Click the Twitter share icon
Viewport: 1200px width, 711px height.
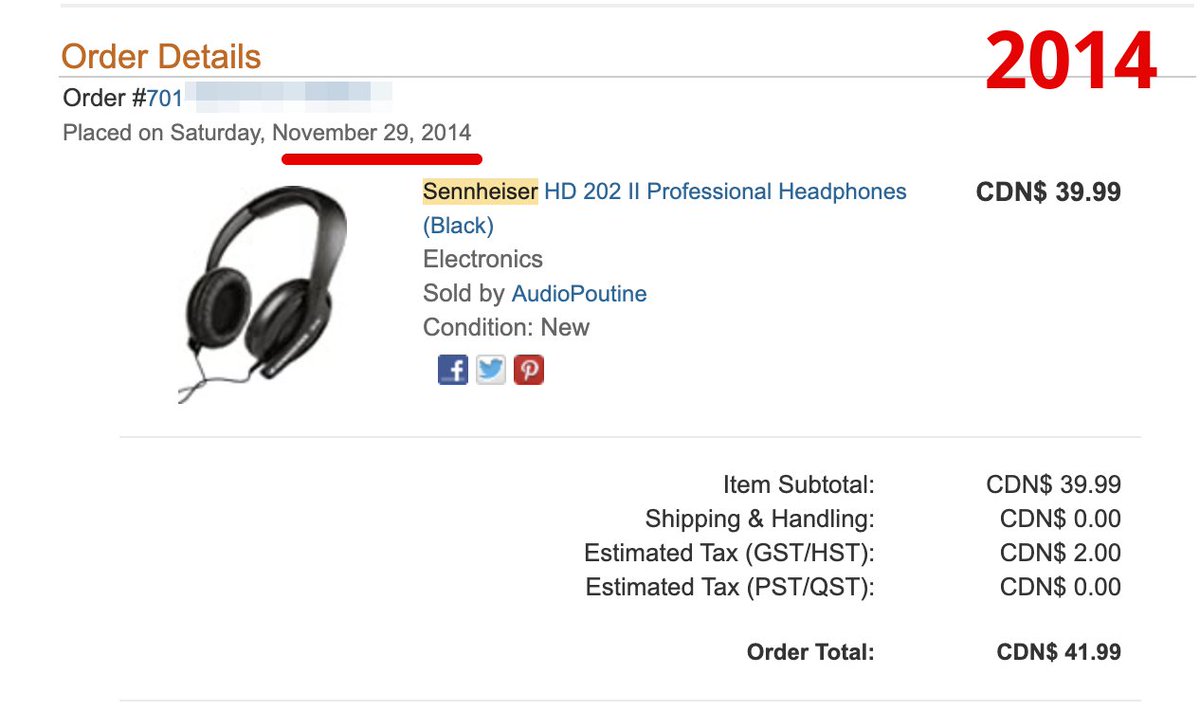491,371
